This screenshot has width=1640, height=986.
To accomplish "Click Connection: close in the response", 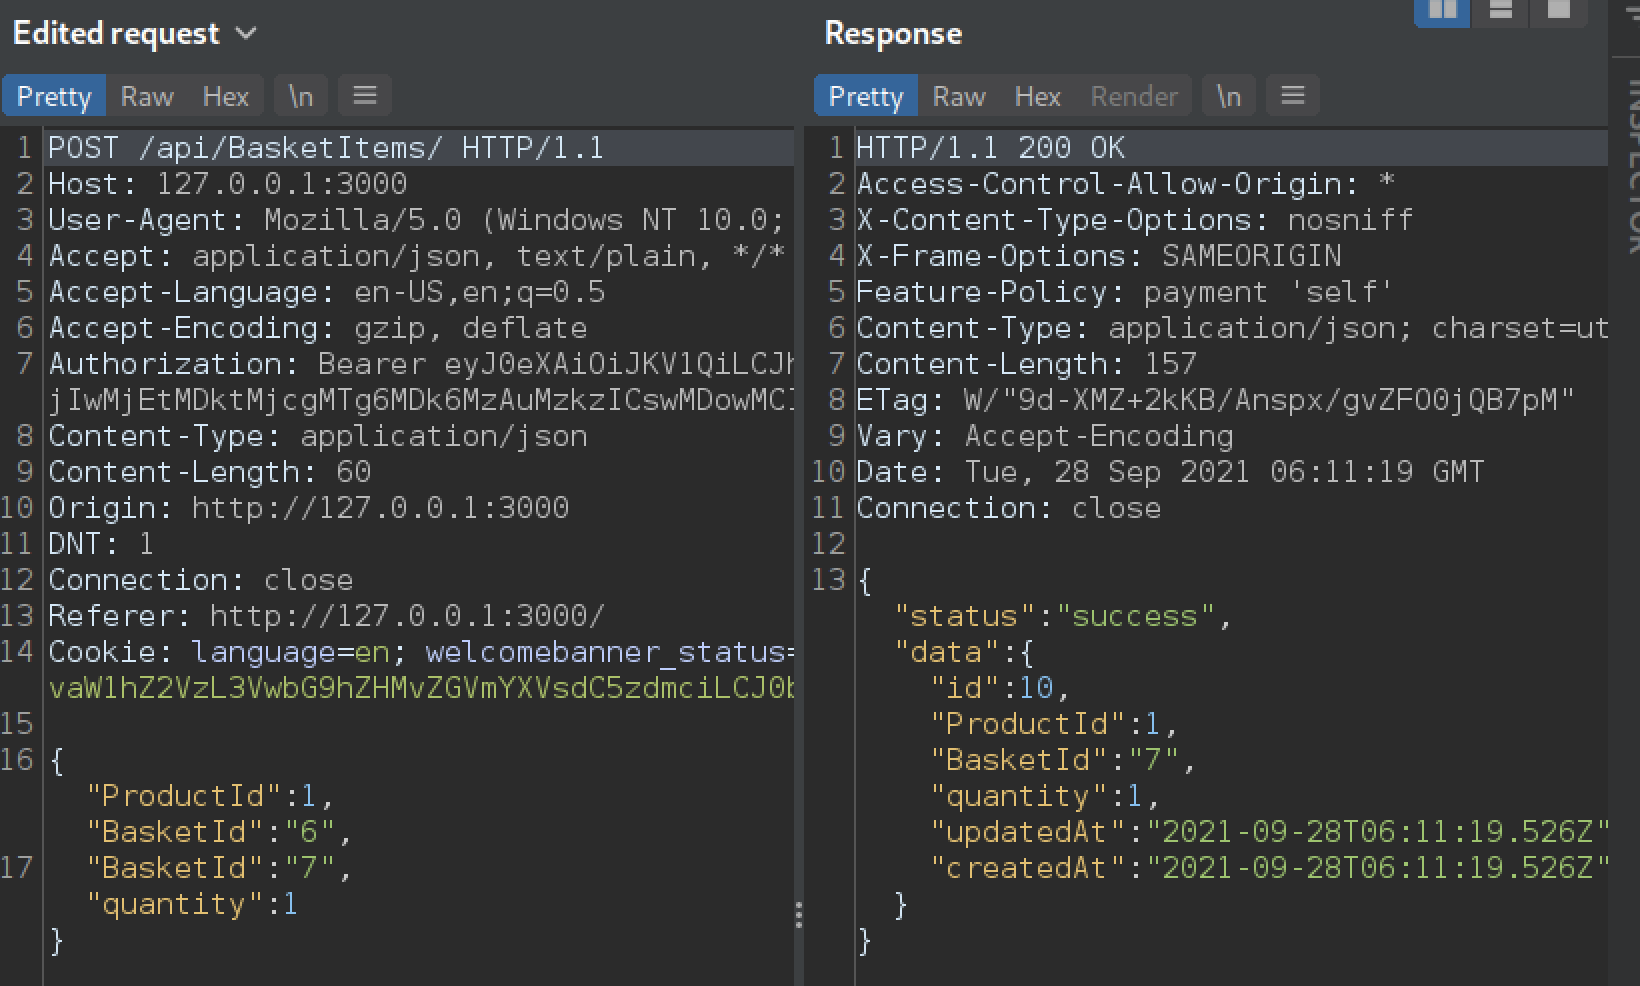I will 1009,508.
